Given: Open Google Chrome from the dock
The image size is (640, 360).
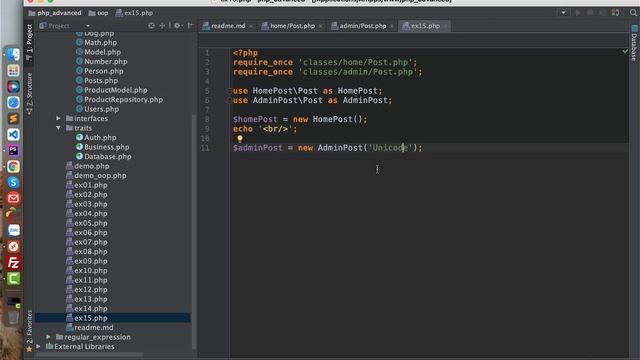Looking at the screenshot, I should coord(13,166).
